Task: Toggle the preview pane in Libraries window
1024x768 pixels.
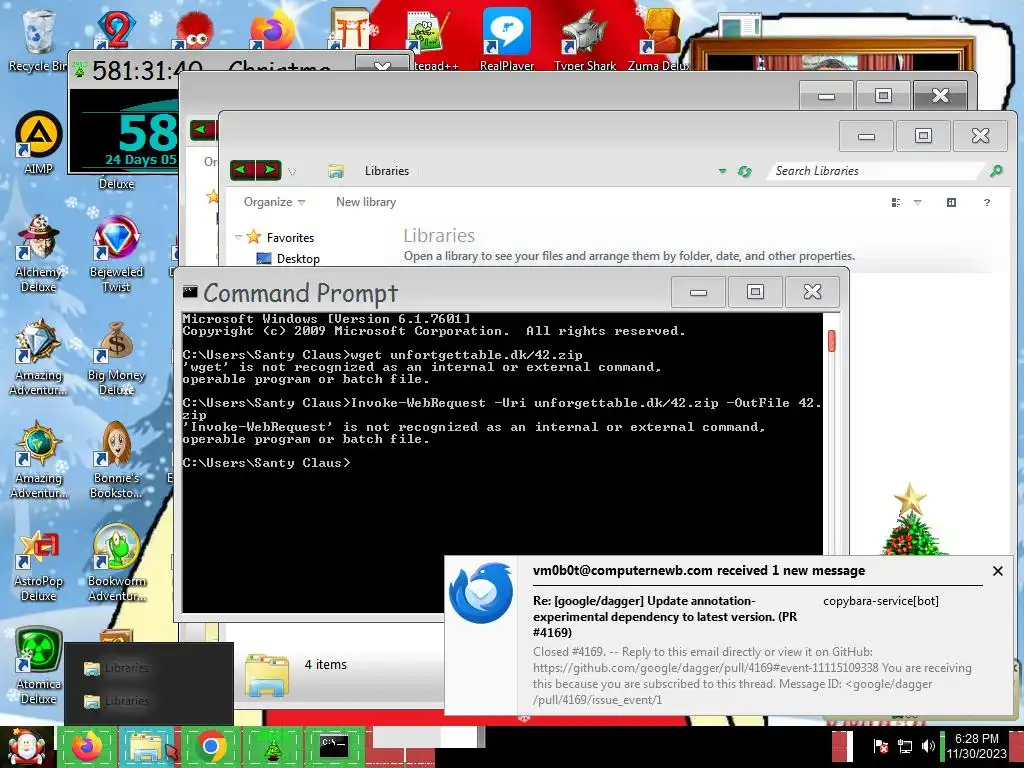Action: [952, 202]
